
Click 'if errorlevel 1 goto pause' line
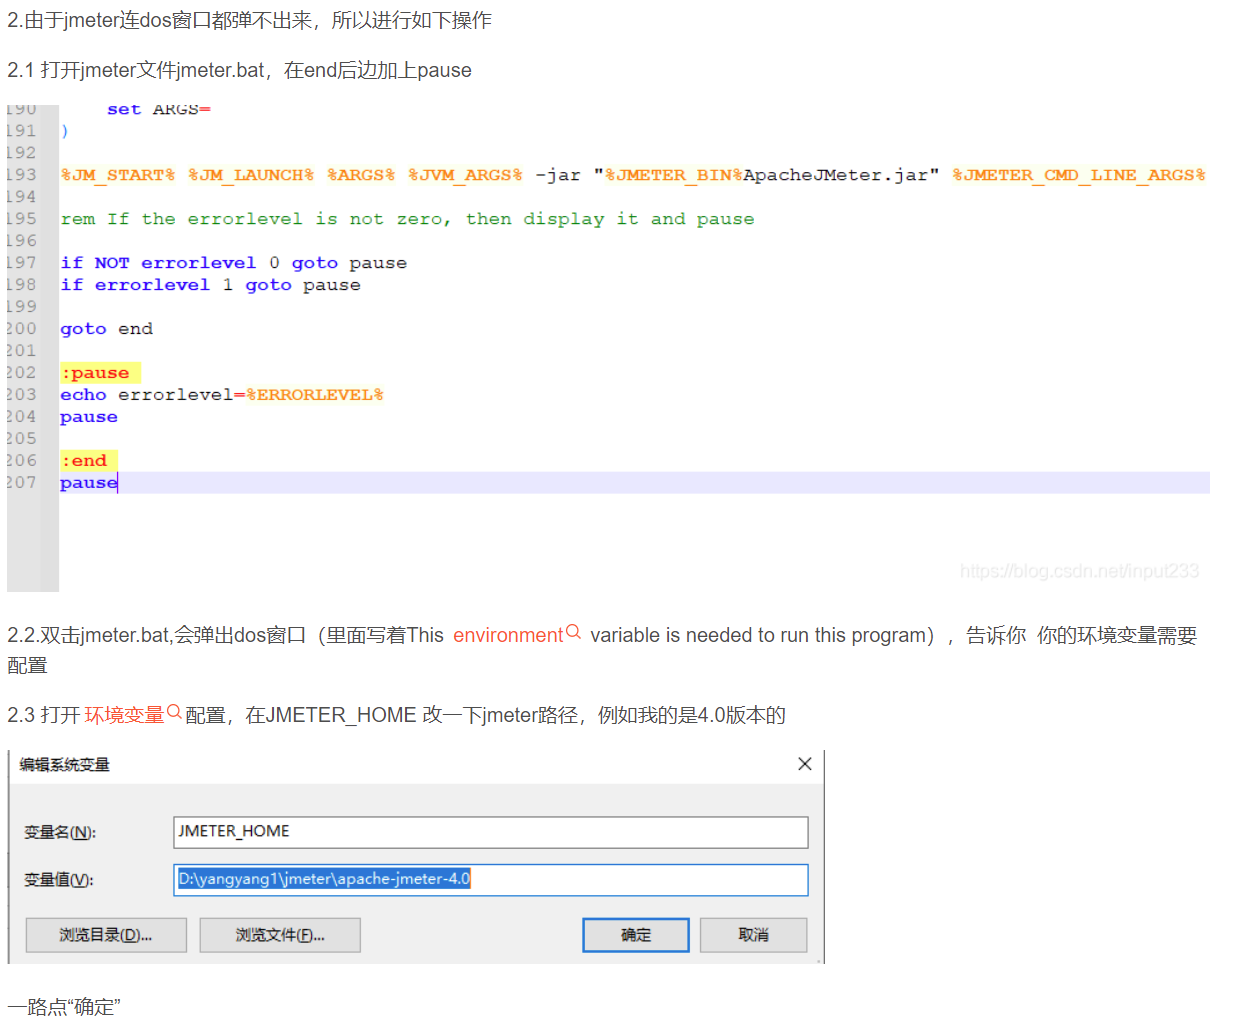[x=211, y=285]
